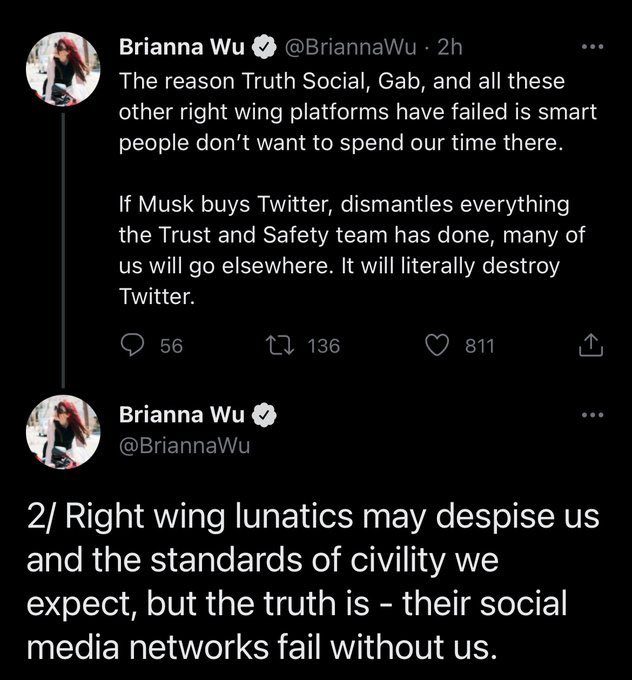Open more options on the top tweet

point(592,46)
